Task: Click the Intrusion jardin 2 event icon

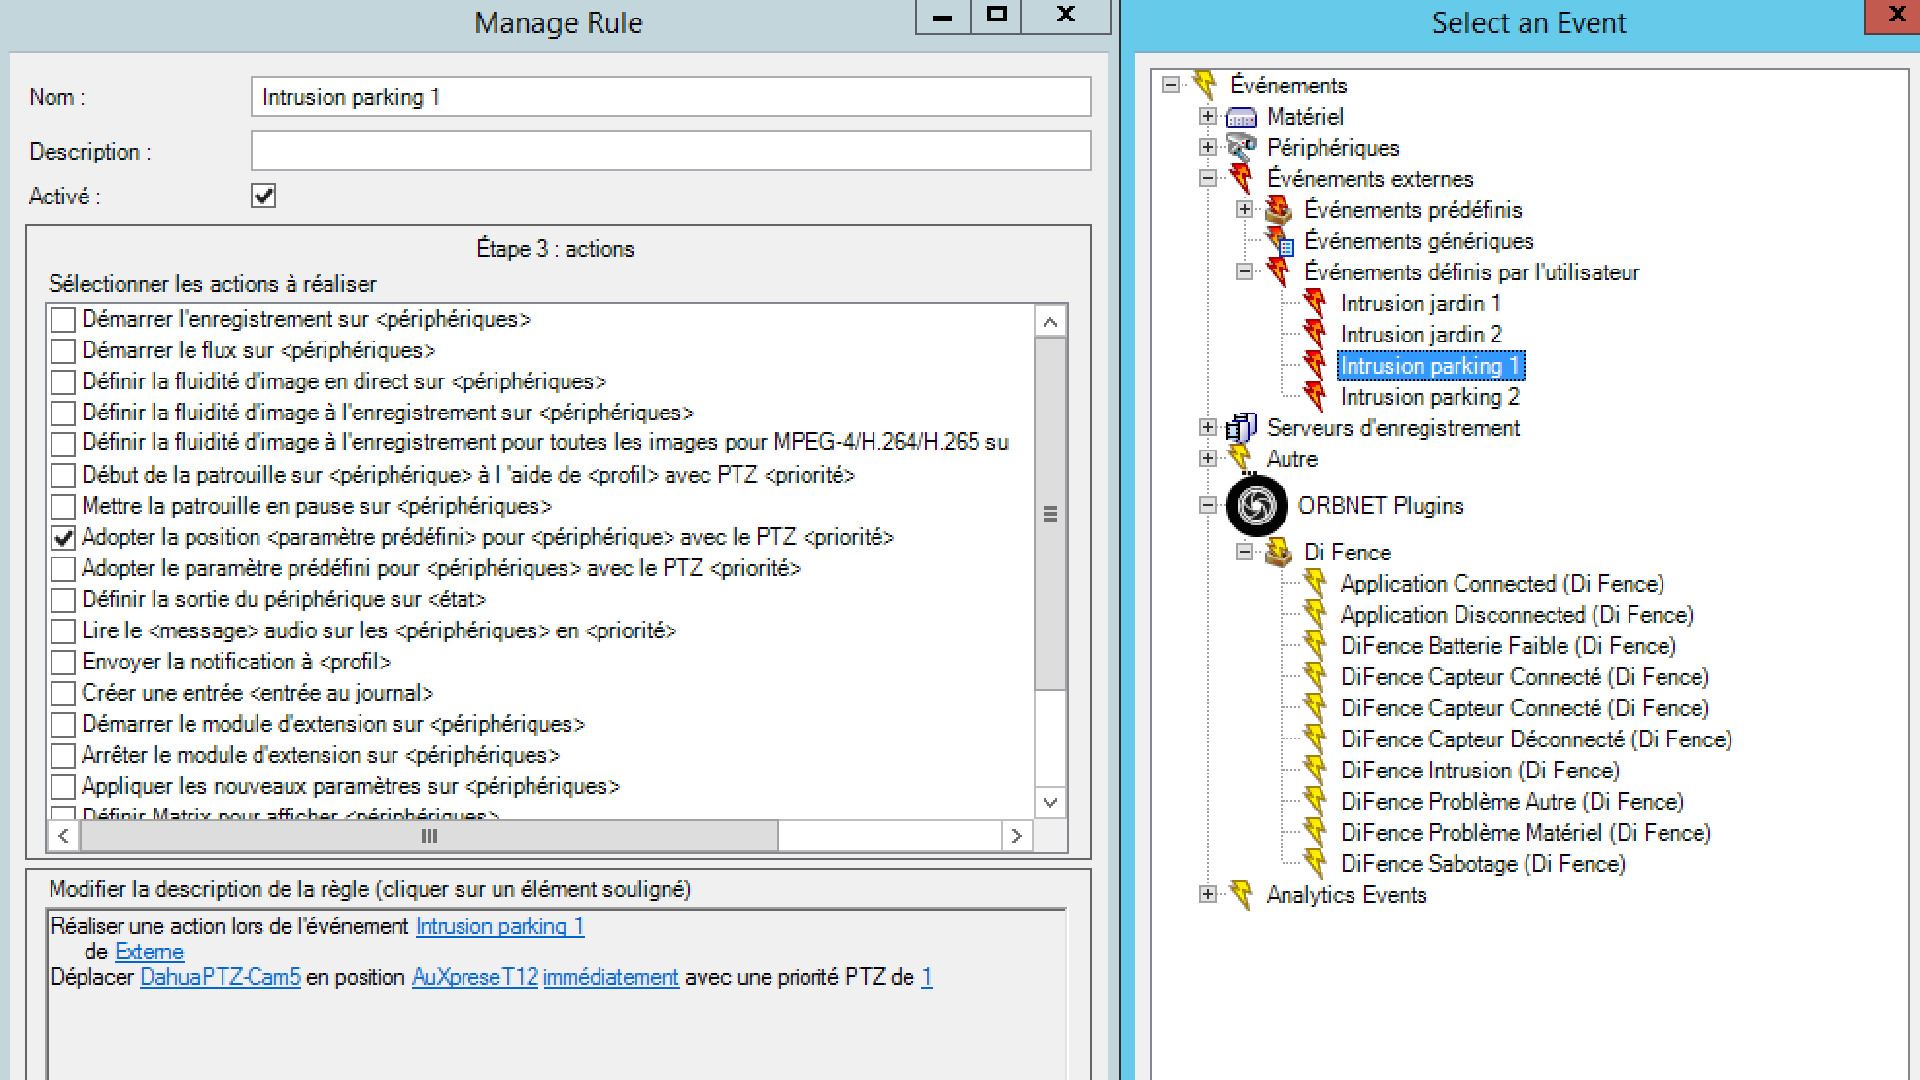Action: coord(1315,334)
